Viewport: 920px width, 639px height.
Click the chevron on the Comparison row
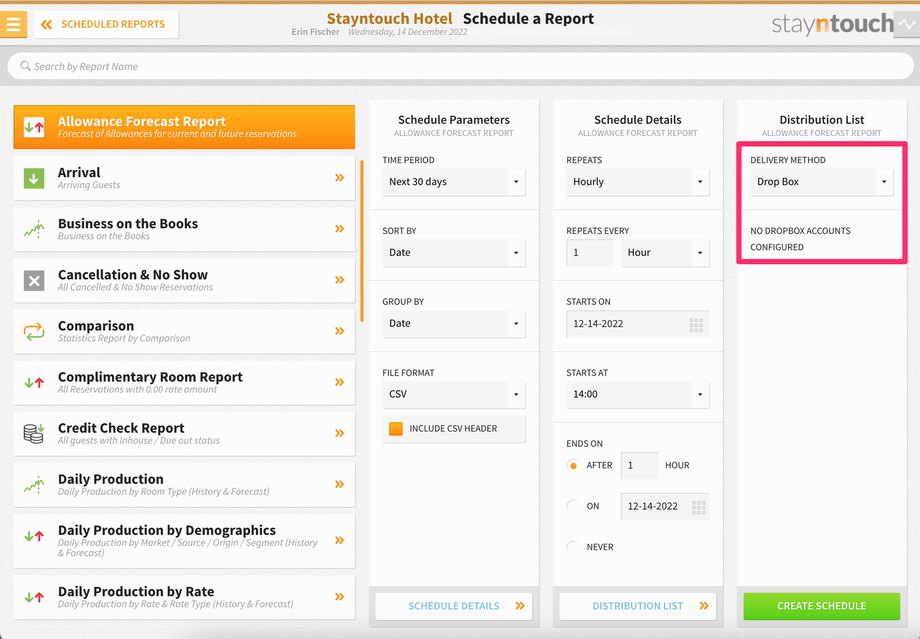(x=339, y=331)
